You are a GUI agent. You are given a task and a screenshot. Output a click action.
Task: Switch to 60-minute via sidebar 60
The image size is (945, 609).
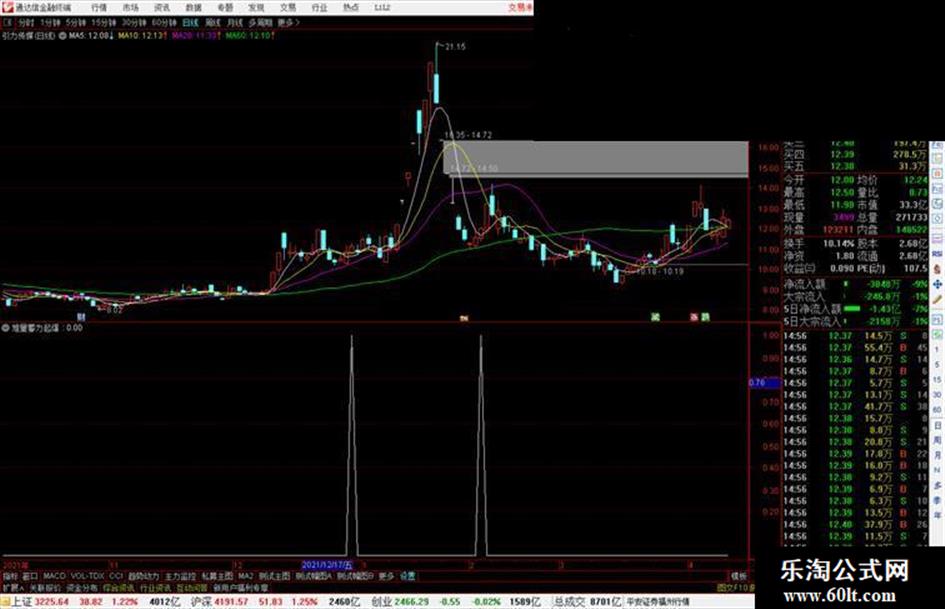point(937,409)
